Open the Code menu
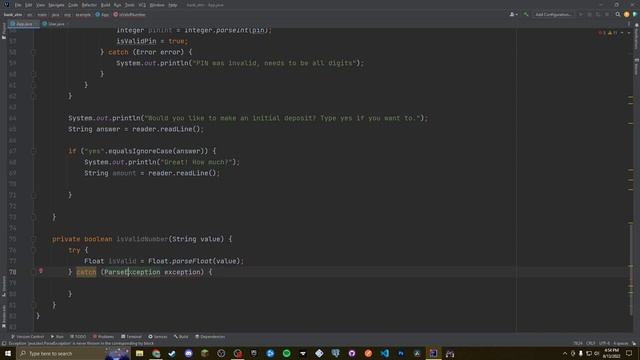This screenshot has width=640, height=360. click(x=73, y=5)
